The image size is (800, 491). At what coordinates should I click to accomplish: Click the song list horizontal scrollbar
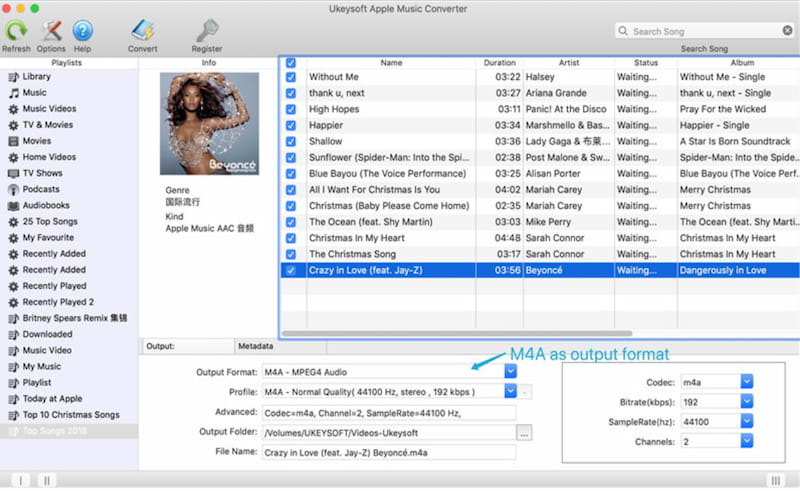tap(457, 334)
